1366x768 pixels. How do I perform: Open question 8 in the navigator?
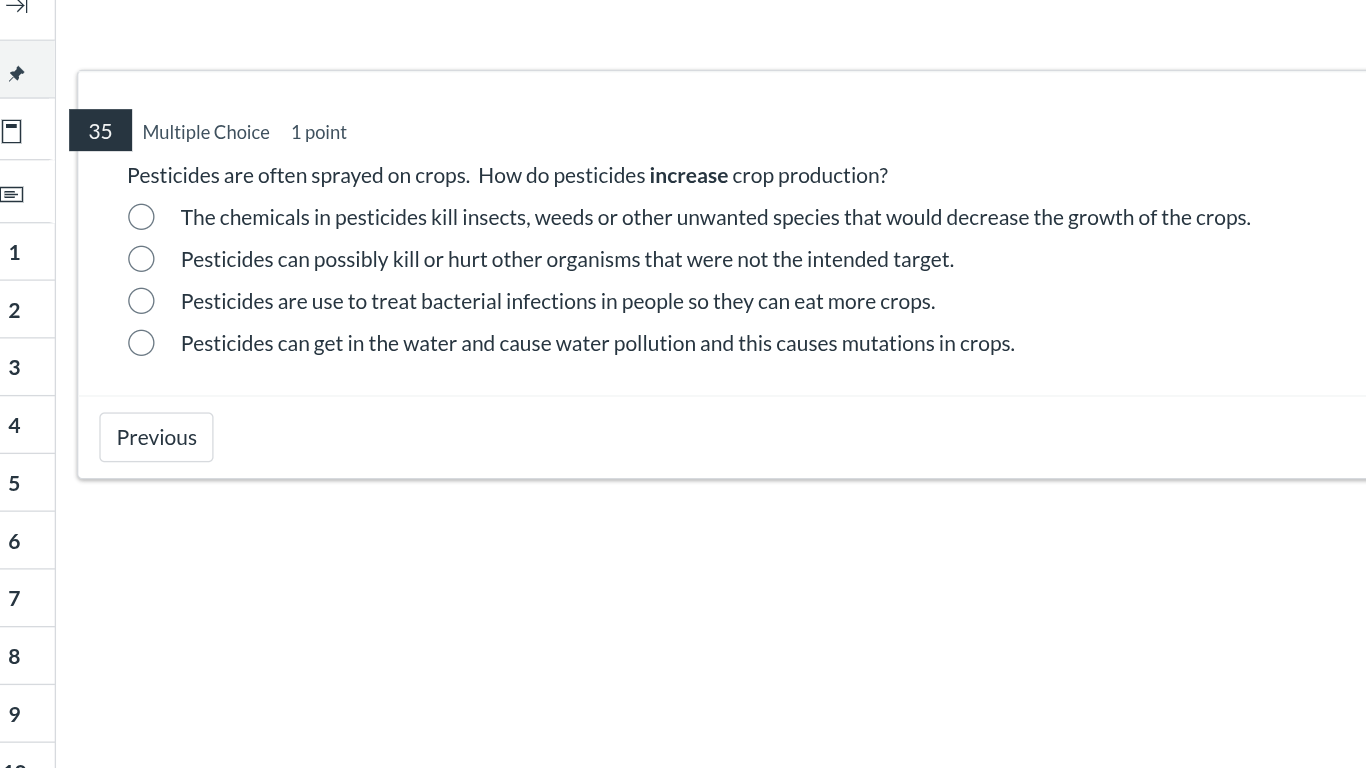(x=14, y=656)
